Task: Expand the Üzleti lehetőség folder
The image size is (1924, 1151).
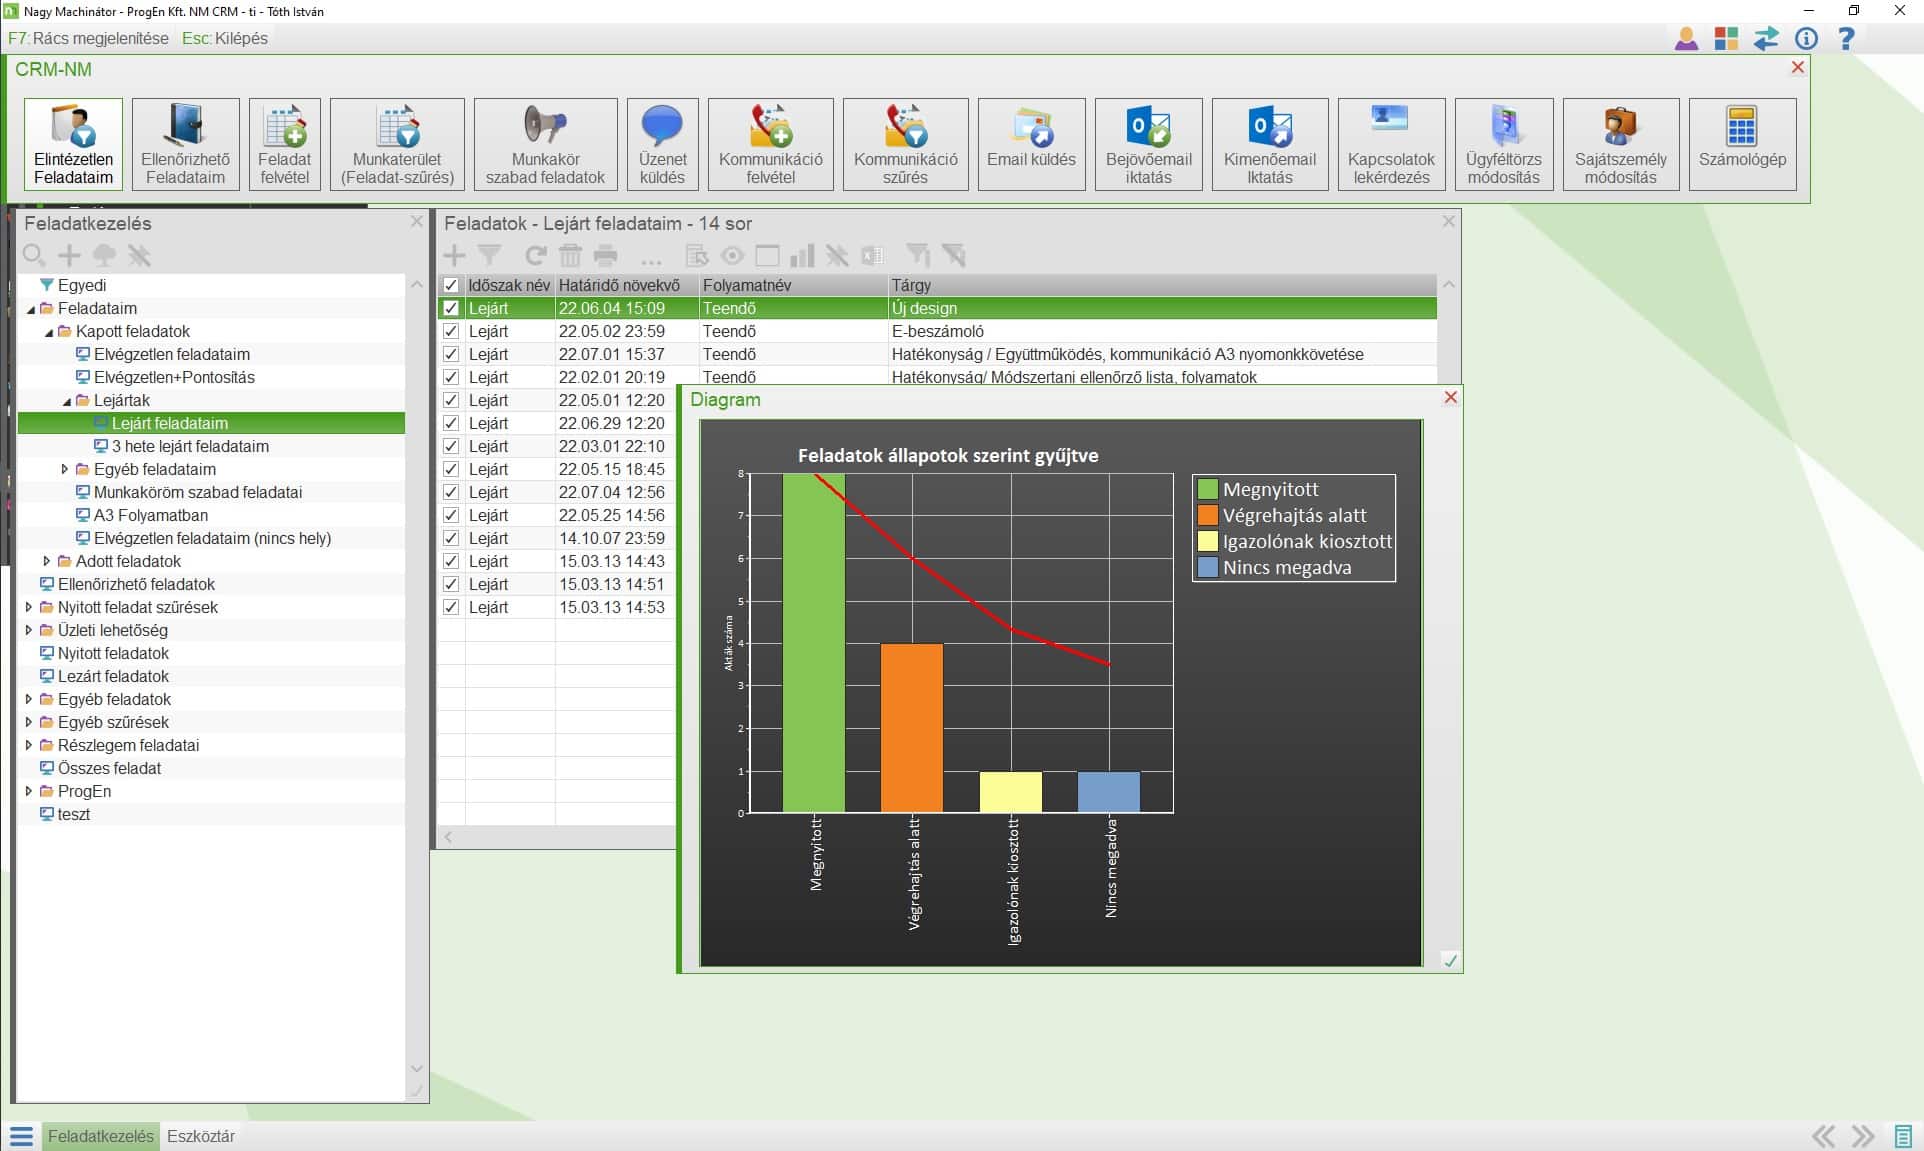Action: click(x=29, y=630)
